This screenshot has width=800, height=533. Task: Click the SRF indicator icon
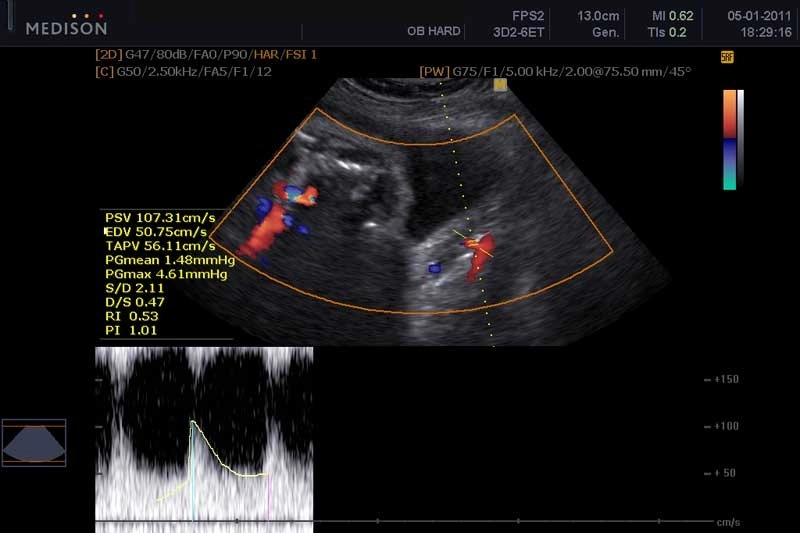pyautogui.click(x=727, y=58)
